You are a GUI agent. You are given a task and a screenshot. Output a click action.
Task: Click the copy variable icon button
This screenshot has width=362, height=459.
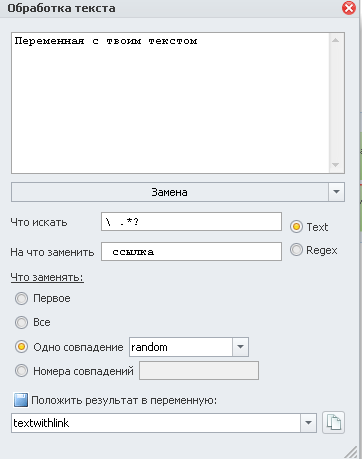pyautogui.click(x=333, y=423)
